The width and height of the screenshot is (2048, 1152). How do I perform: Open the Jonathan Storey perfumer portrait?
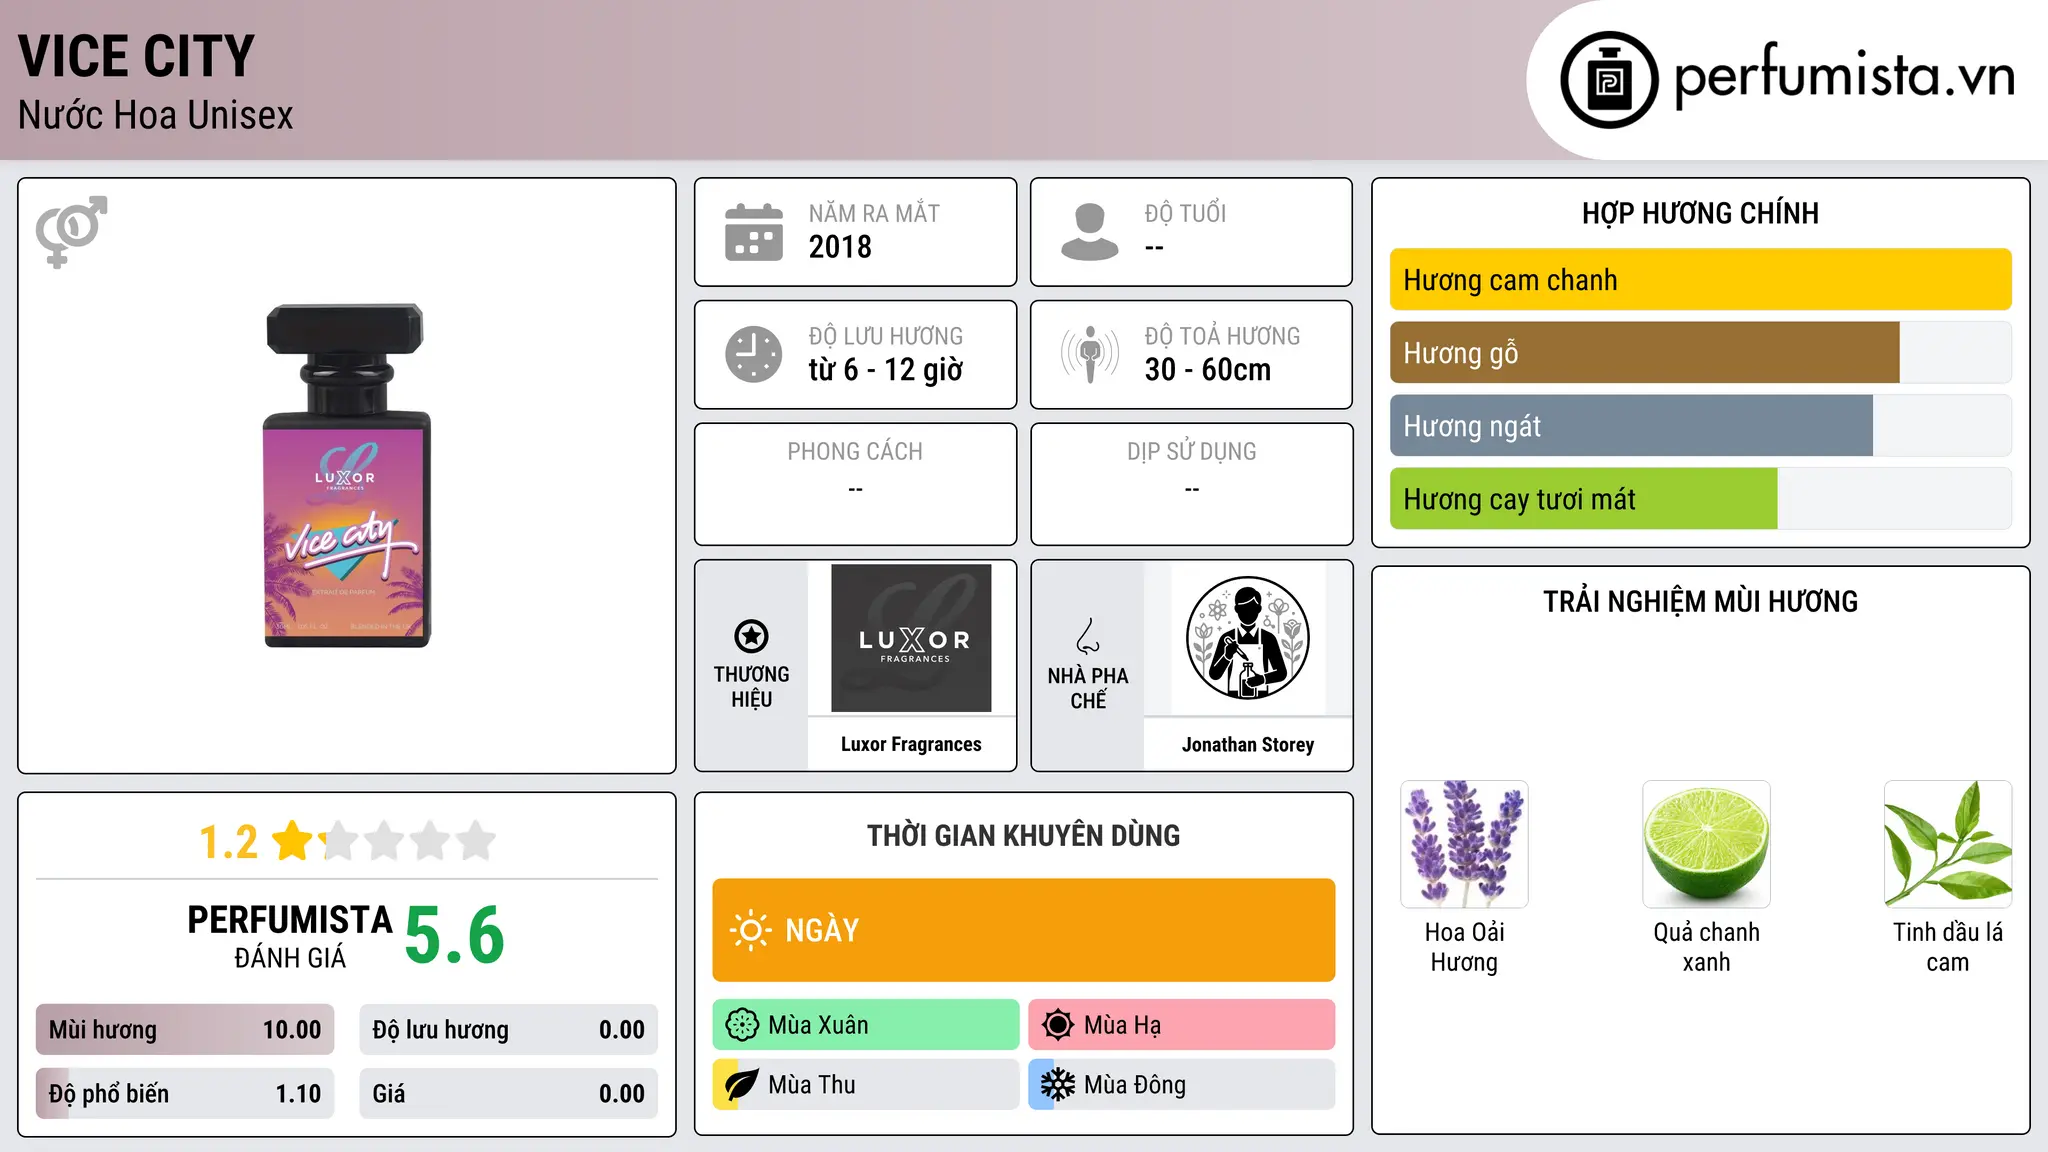[1247, 638]
